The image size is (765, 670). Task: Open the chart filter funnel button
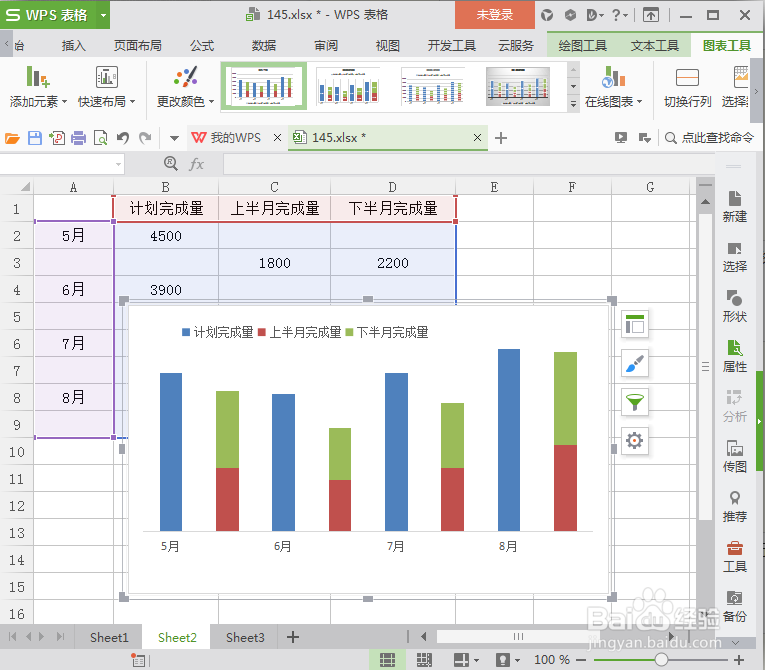[635, 402]
